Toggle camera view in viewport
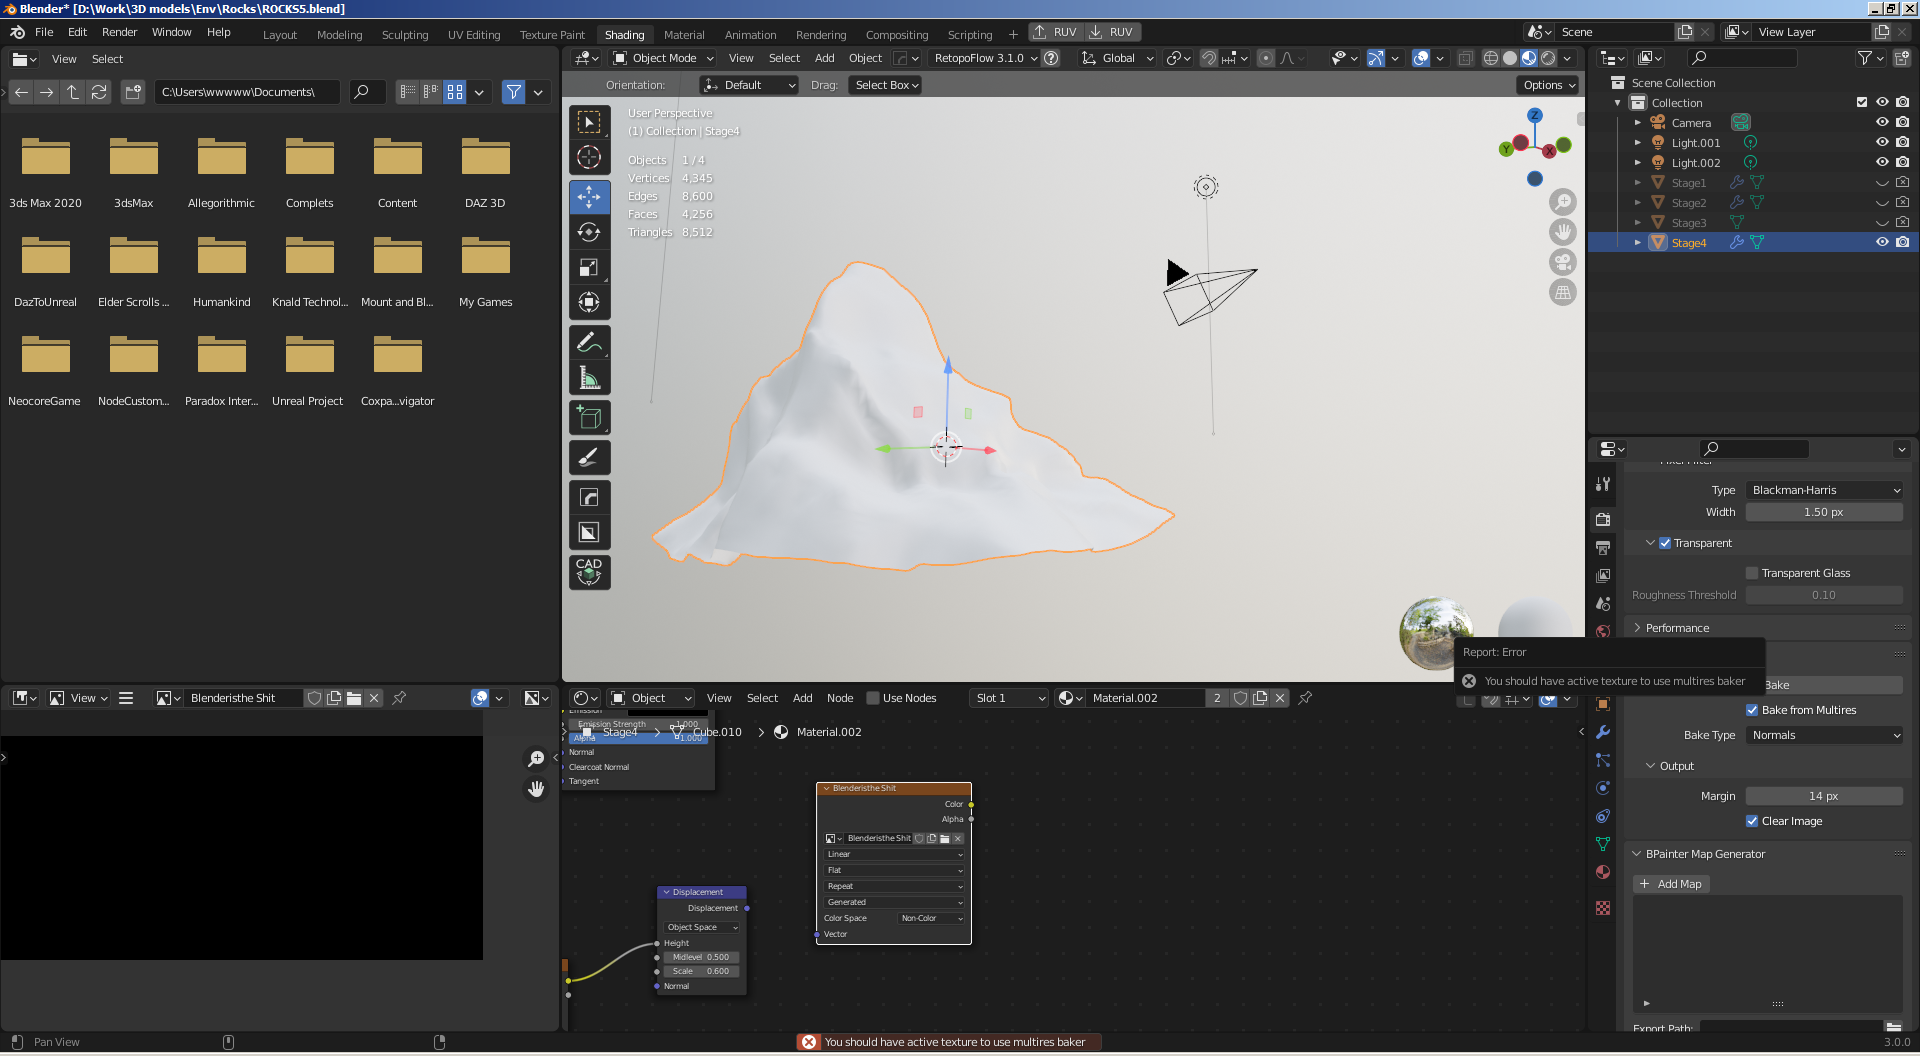1920x1056 pixels. [1562, 262]
